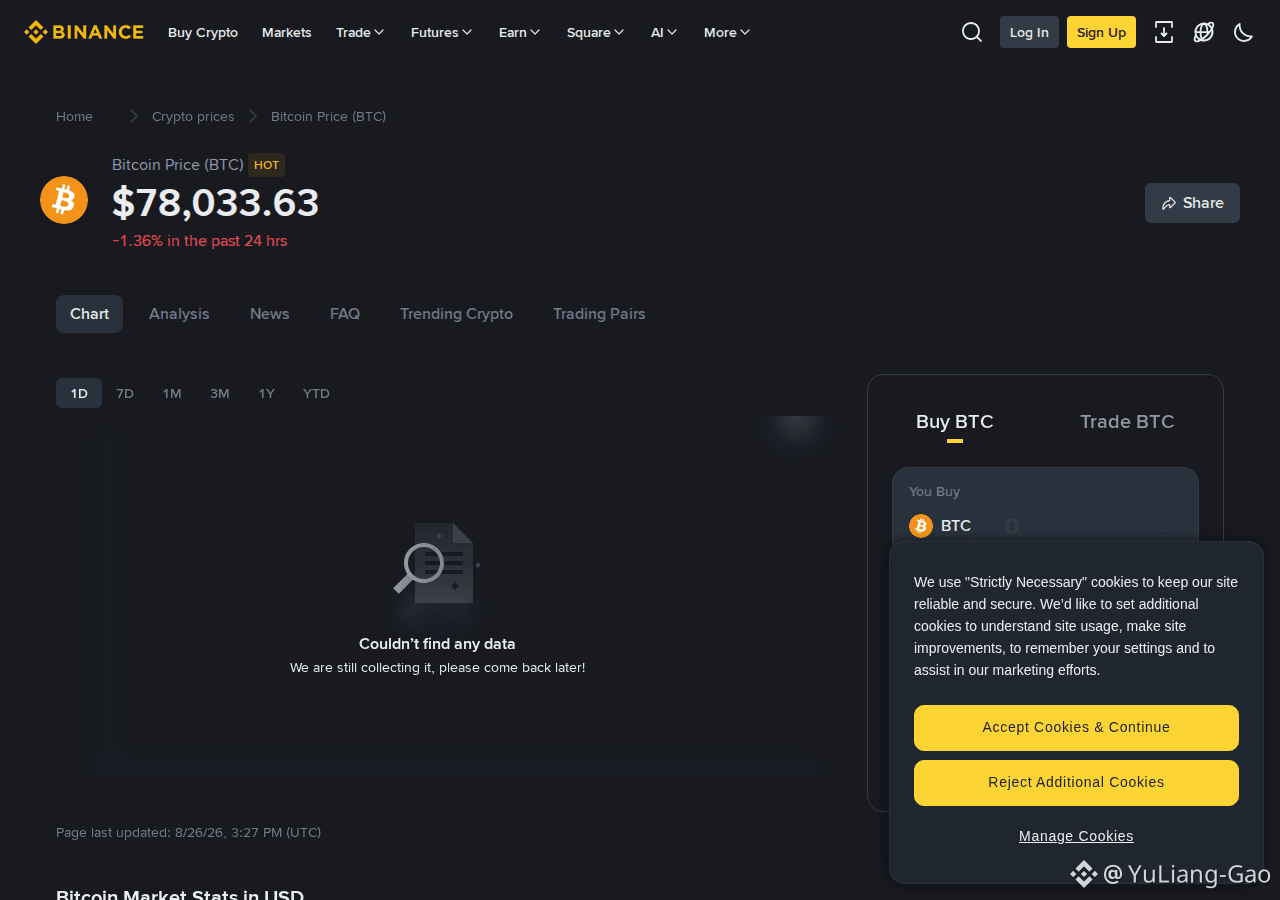
Task: Expand the Trade dropdown menu
Action: click(x=360, y=32)
